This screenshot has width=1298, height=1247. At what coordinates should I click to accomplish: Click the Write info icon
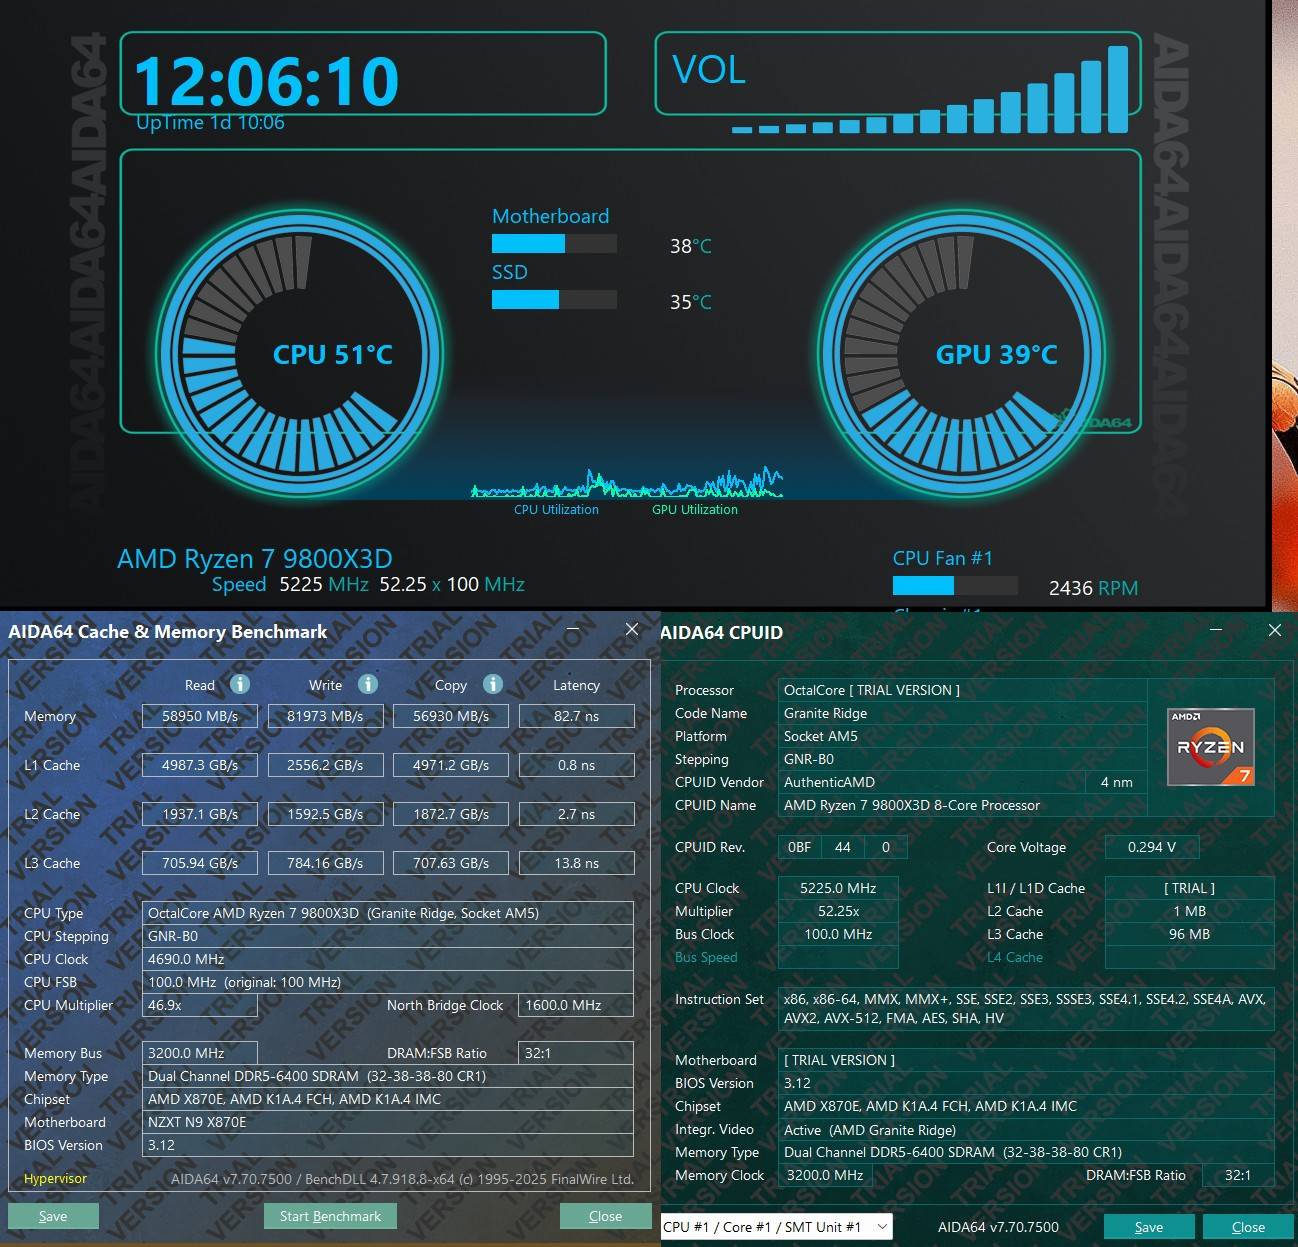pyautogui.click(x=368, y=684)
